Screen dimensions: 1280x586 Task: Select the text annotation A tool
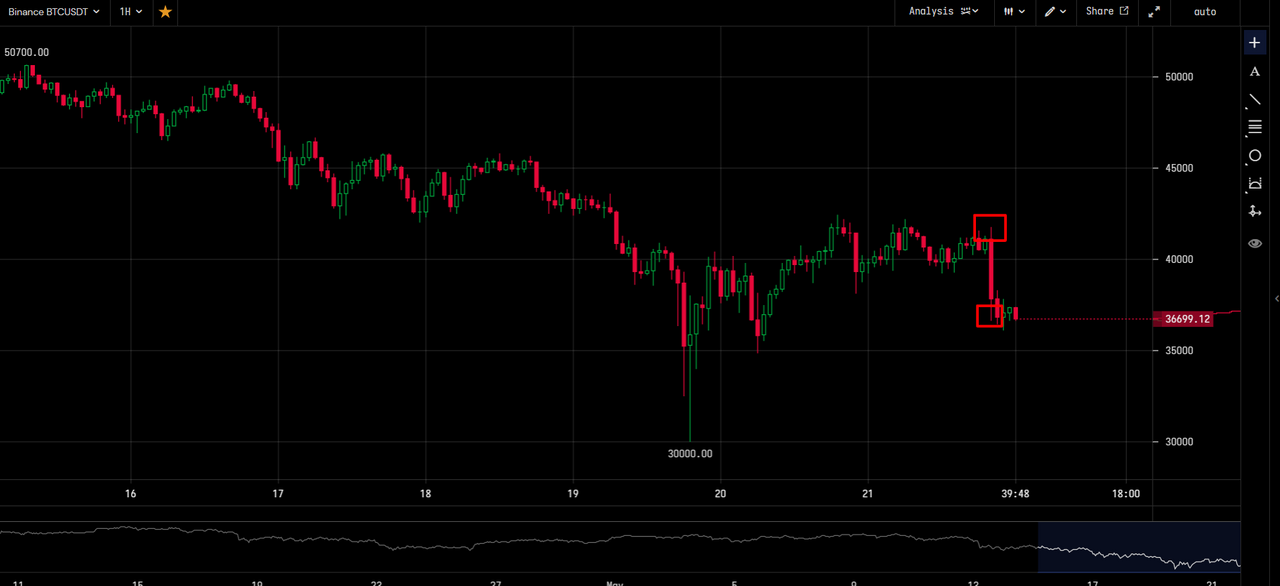[x=1255, y=72]
